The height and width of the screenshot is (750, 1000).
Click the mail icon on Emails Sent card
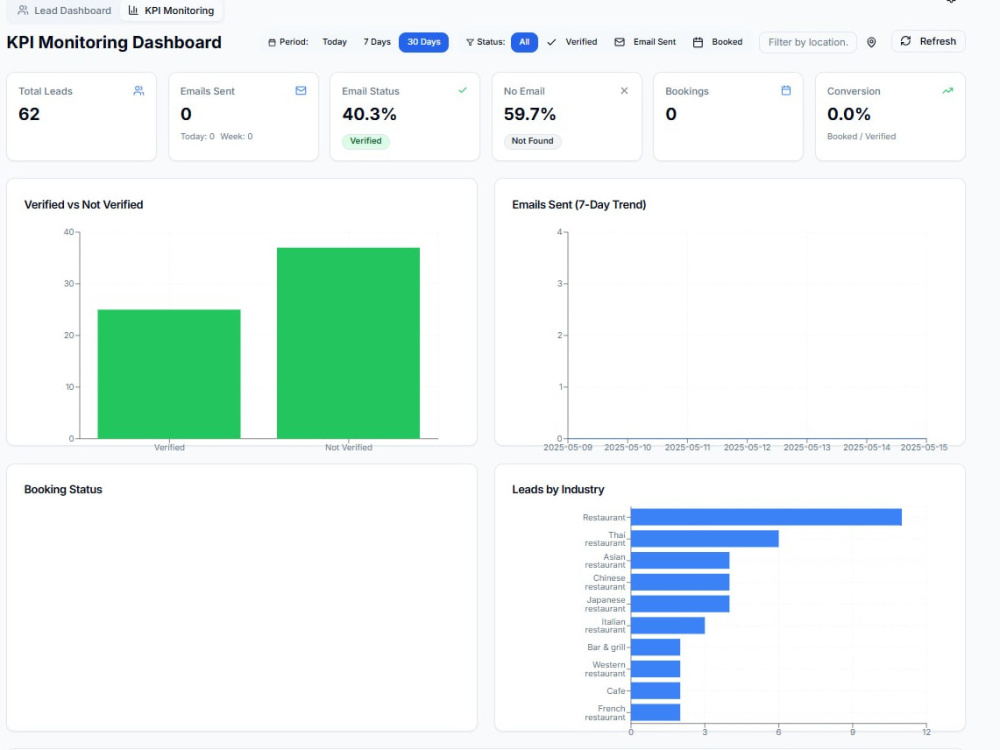point(301,91)
